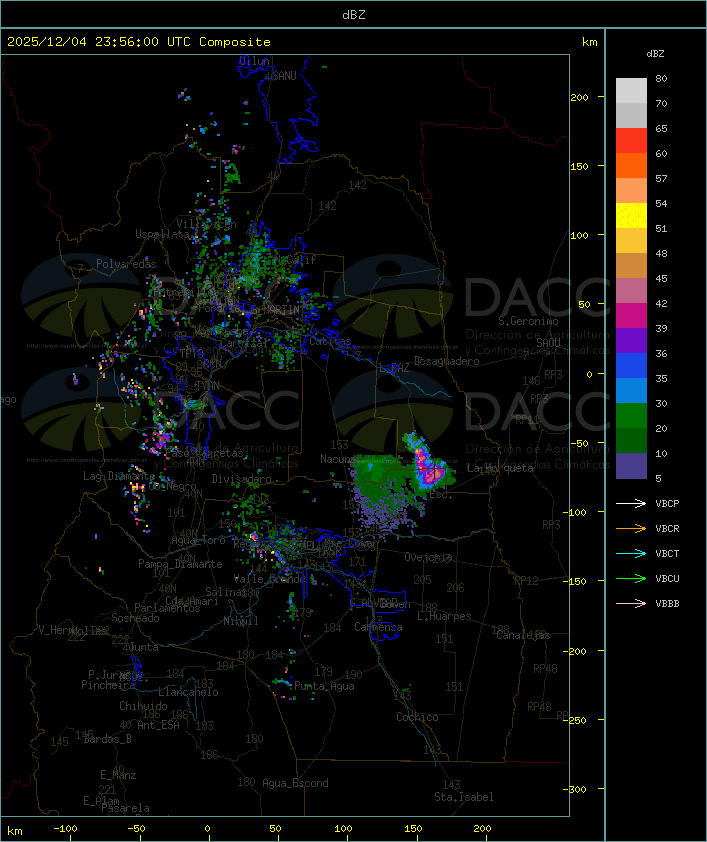Click the dark green 10-20 dBZ swatch
Viewport: 707px width, 842px height.
click(631, 441)
